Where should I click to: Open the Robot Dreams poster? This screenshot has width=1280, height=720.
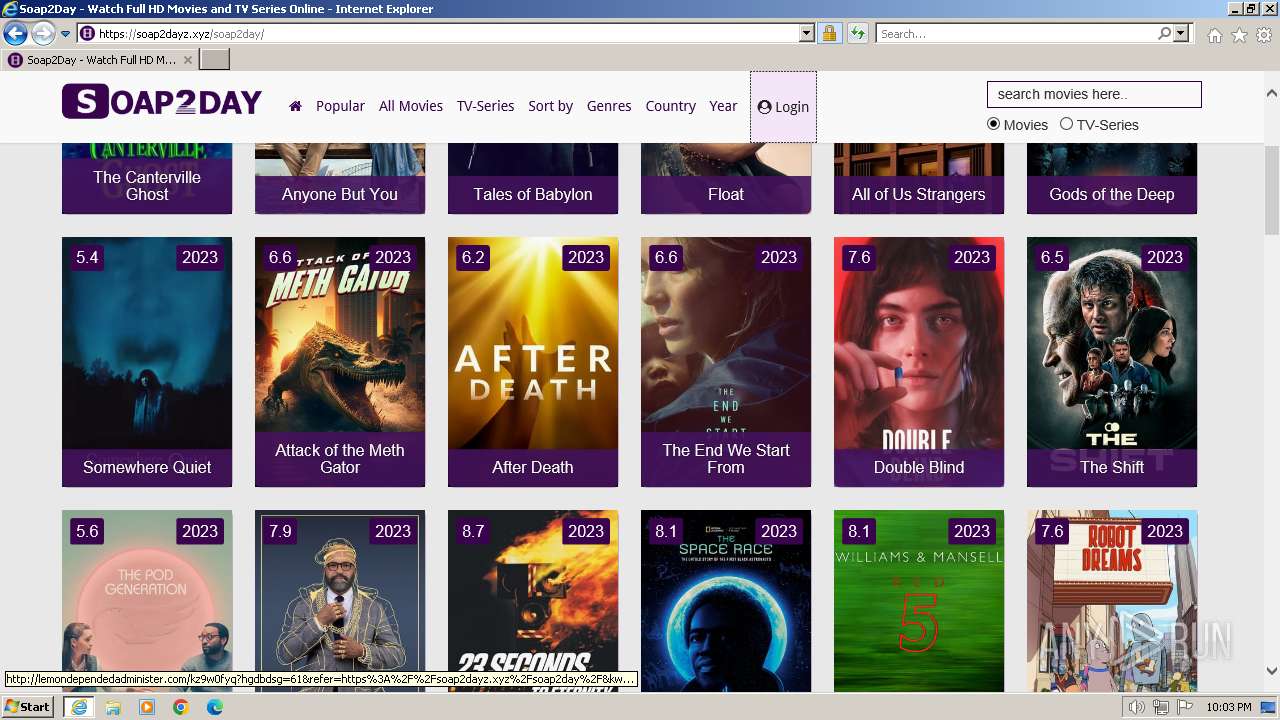click(1112, 600)
